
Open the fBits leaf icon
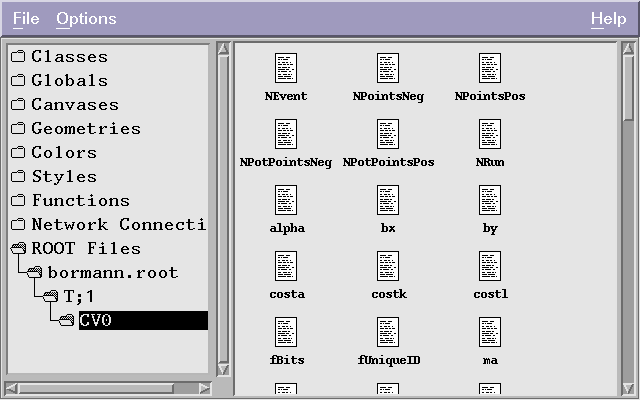point(286,332)
